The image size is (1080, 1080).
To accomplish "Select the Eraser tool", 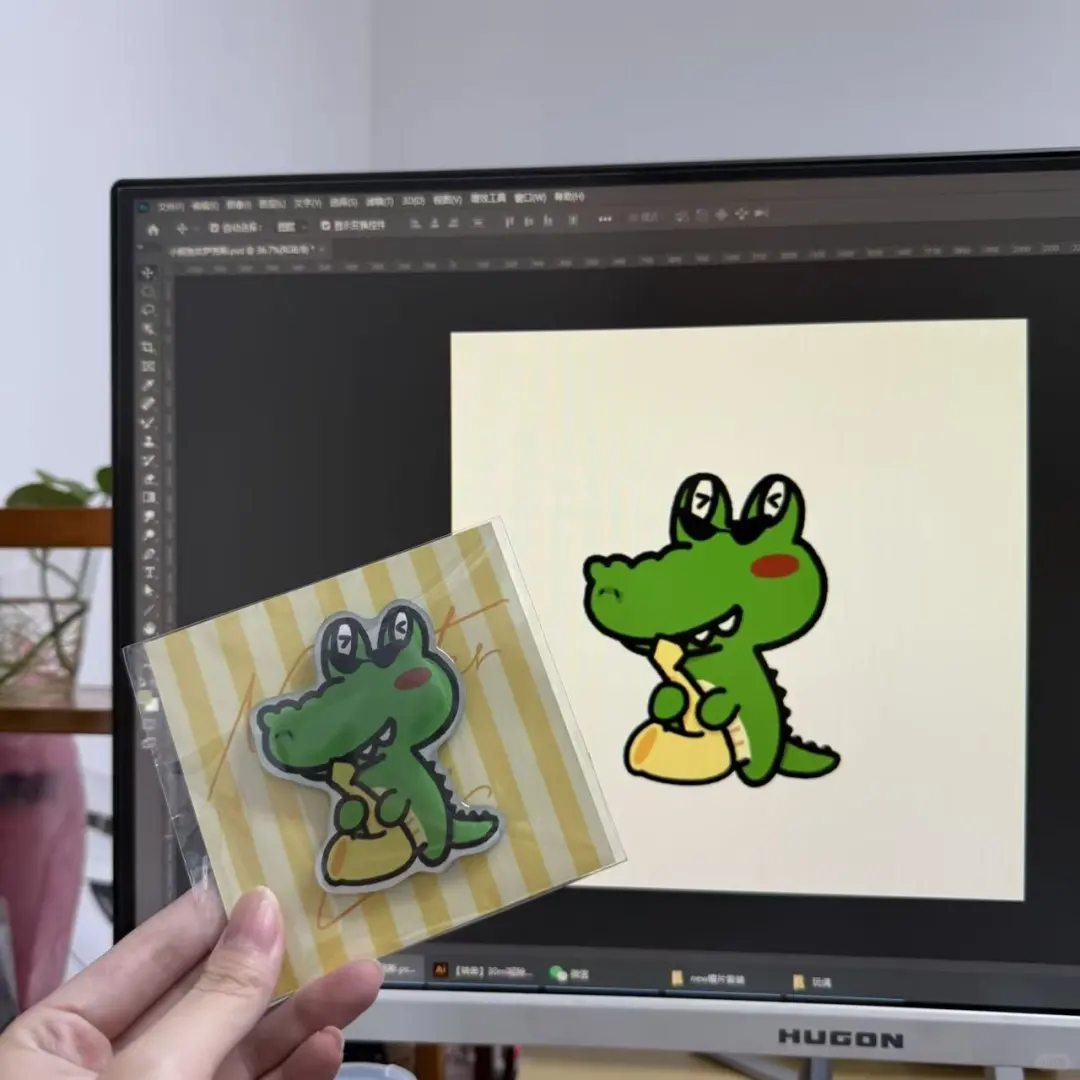I will tap(149, 479).
